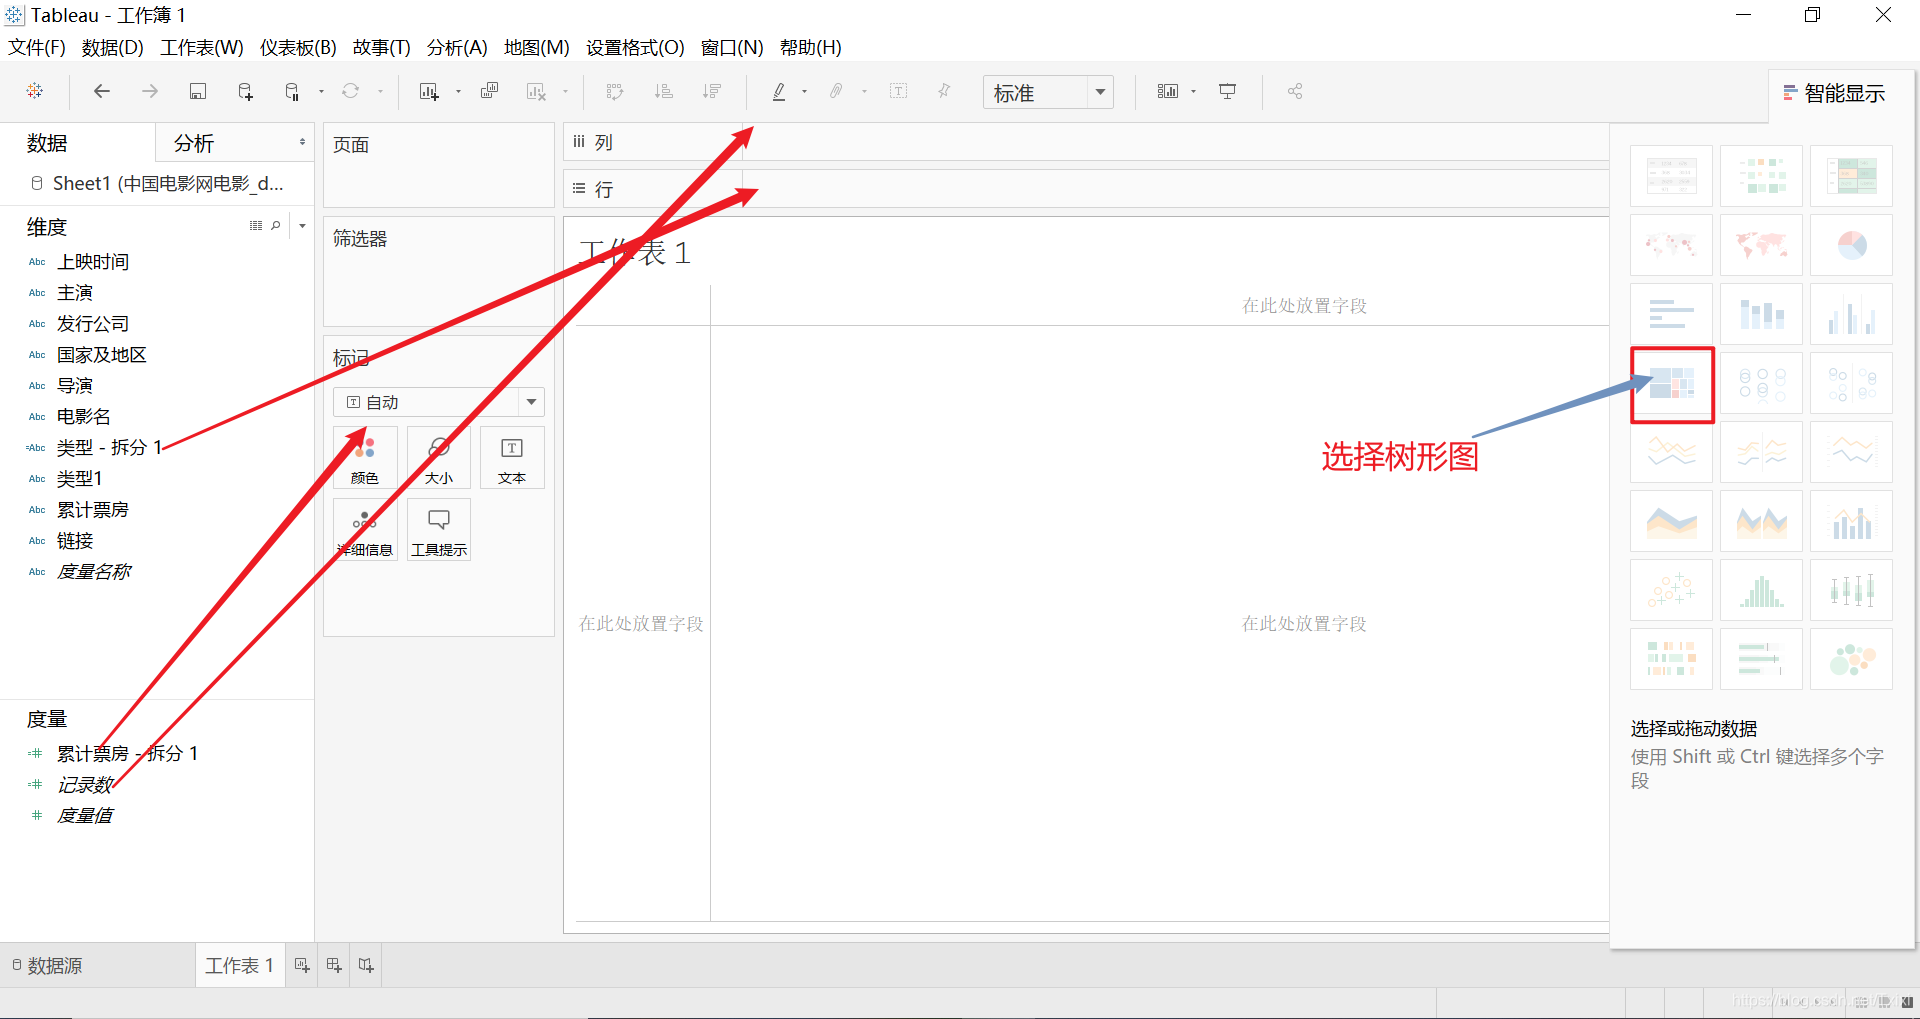Viewport: 1920px width, 1019px height.
Task: Click the Size (大小) marks button
Action: pos(439,458)
